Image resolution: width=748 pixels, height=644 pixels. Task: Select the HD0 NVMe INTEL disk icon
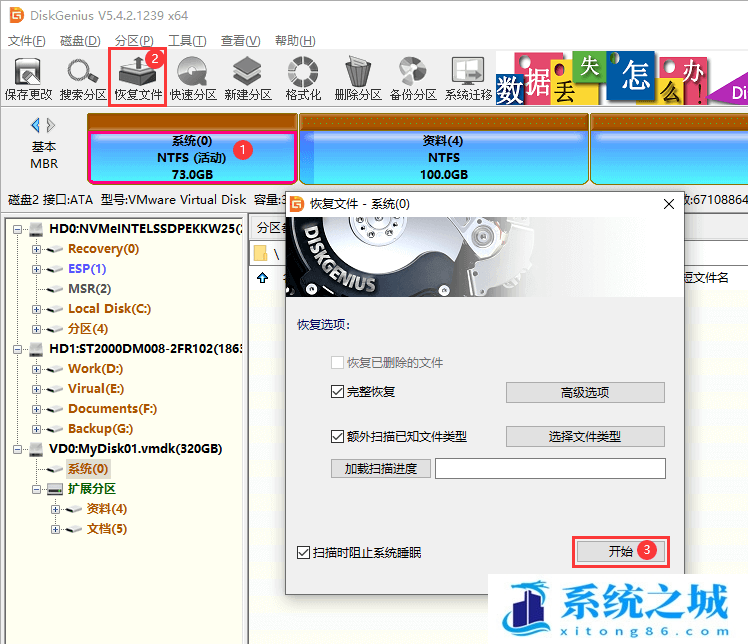click(x=36, y=229)
